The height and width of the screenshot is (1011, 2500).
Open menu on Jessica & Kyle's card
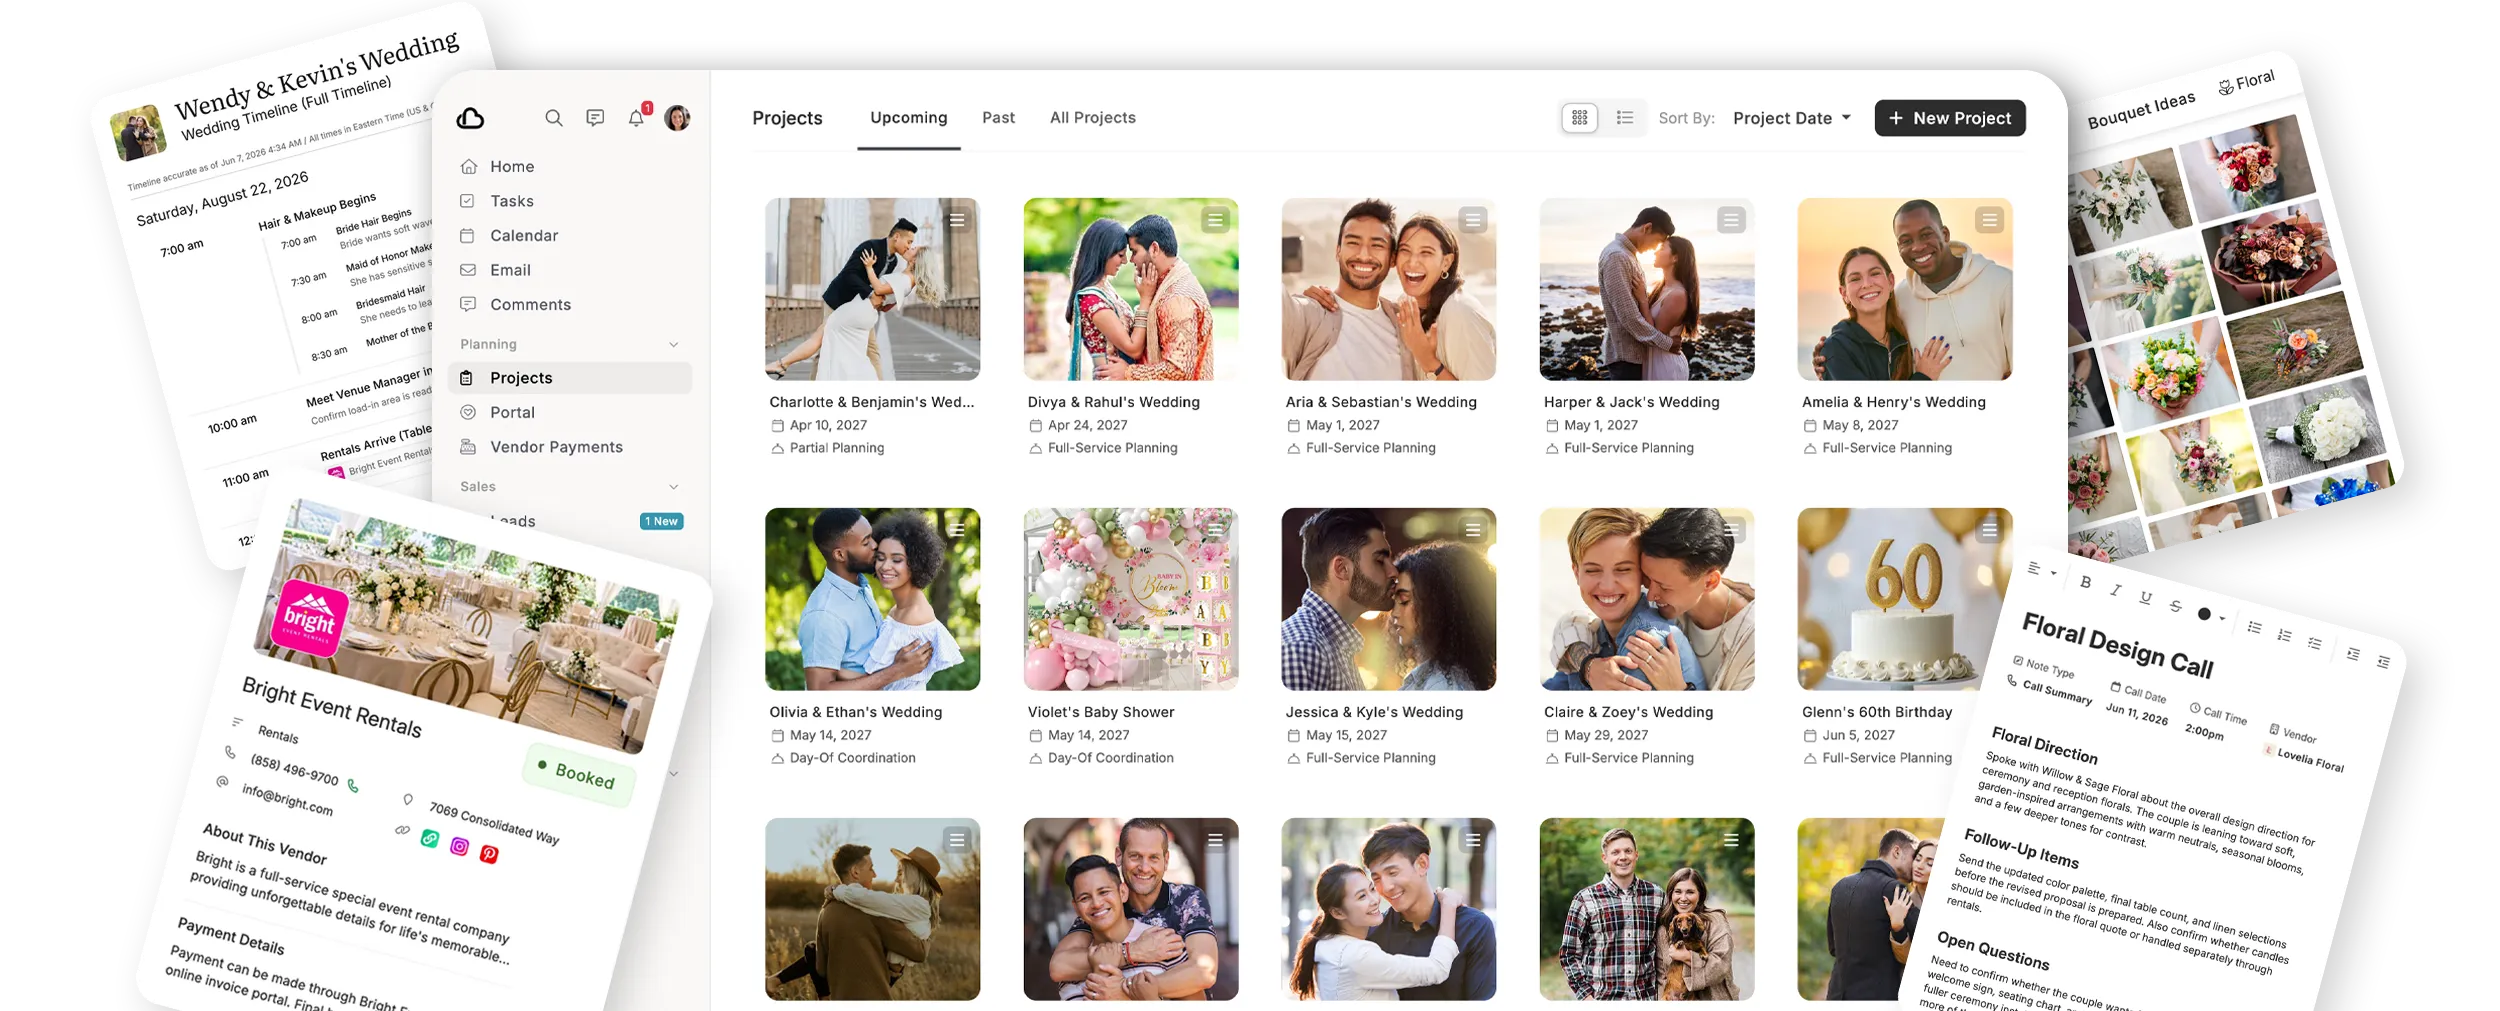click(x=1473, y=530)
